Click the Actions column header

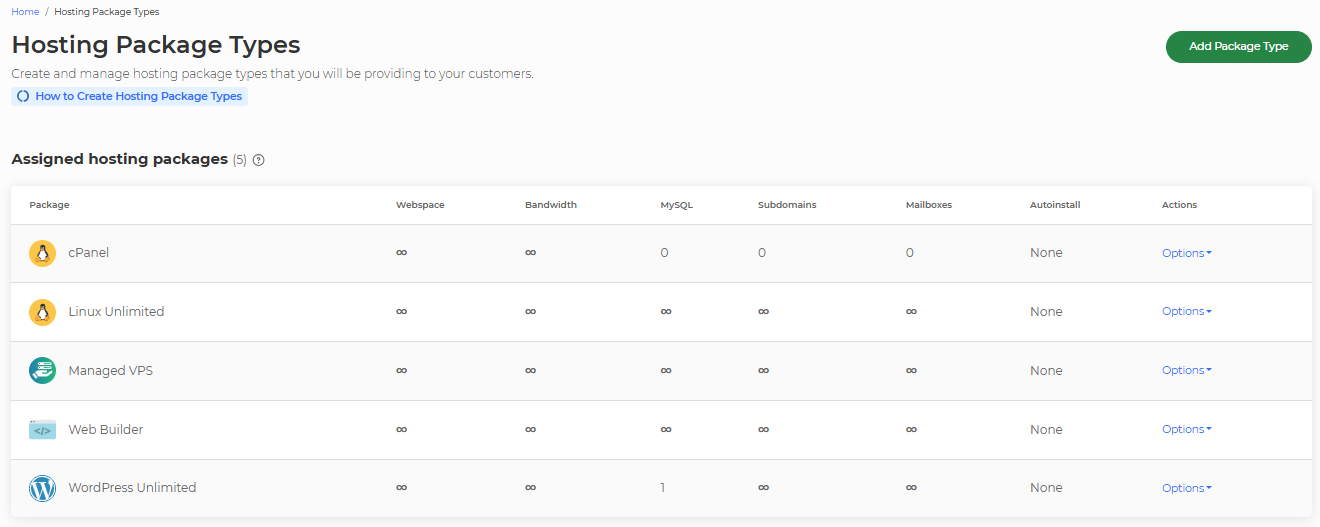point(1179,205)
